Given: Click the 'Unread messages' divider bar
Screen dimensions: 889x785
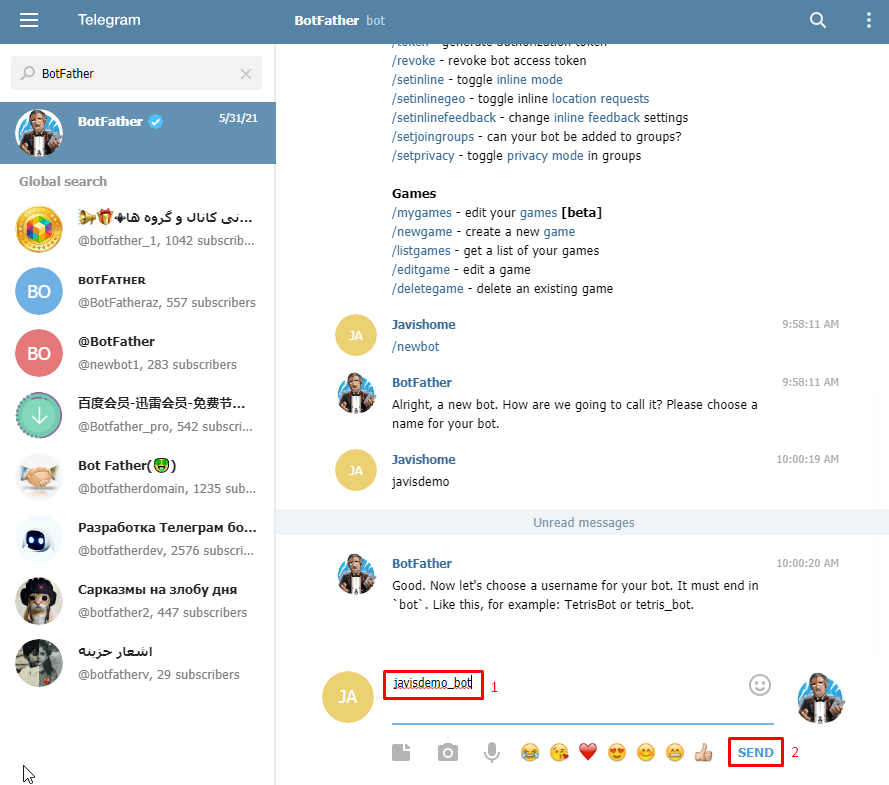Looking at the screenshot, I should (x=582, y=523).
